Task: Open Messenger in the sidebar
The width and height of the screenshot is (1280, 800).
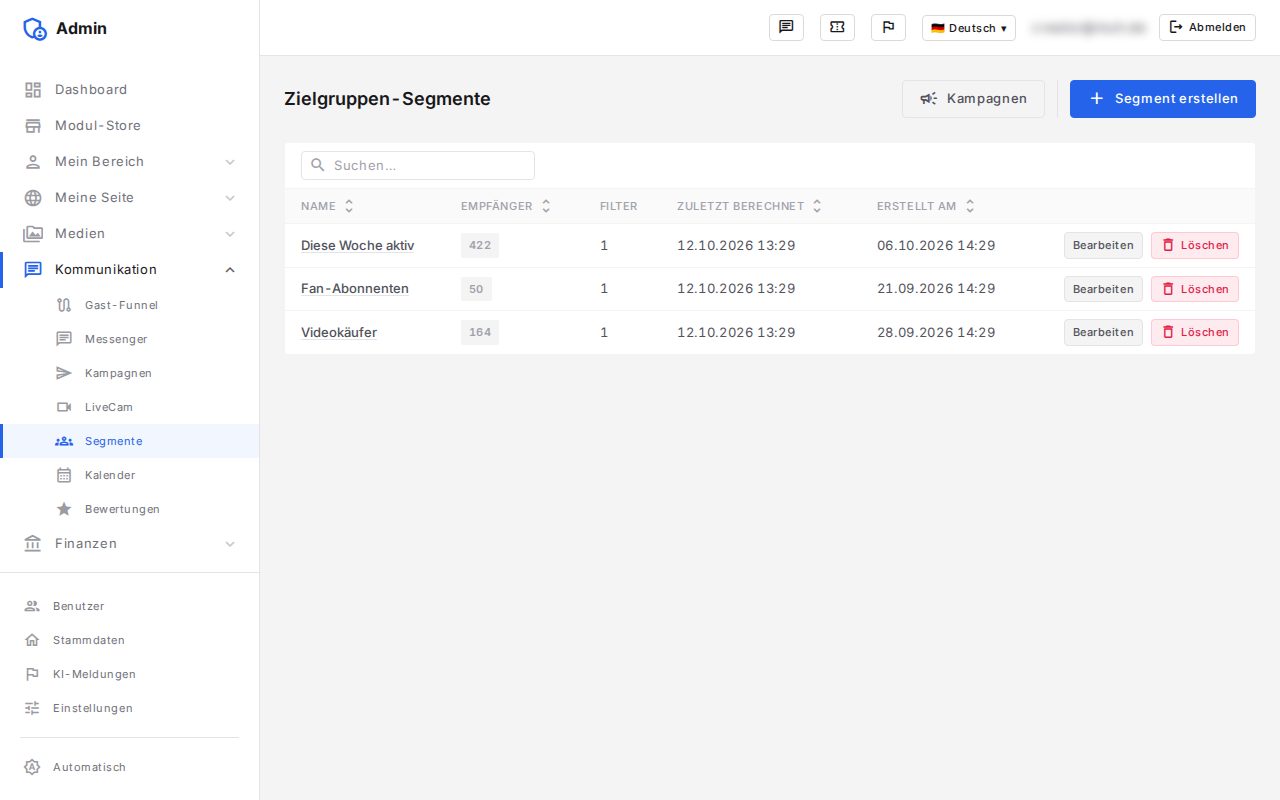Action: click(x=130, y=339)
